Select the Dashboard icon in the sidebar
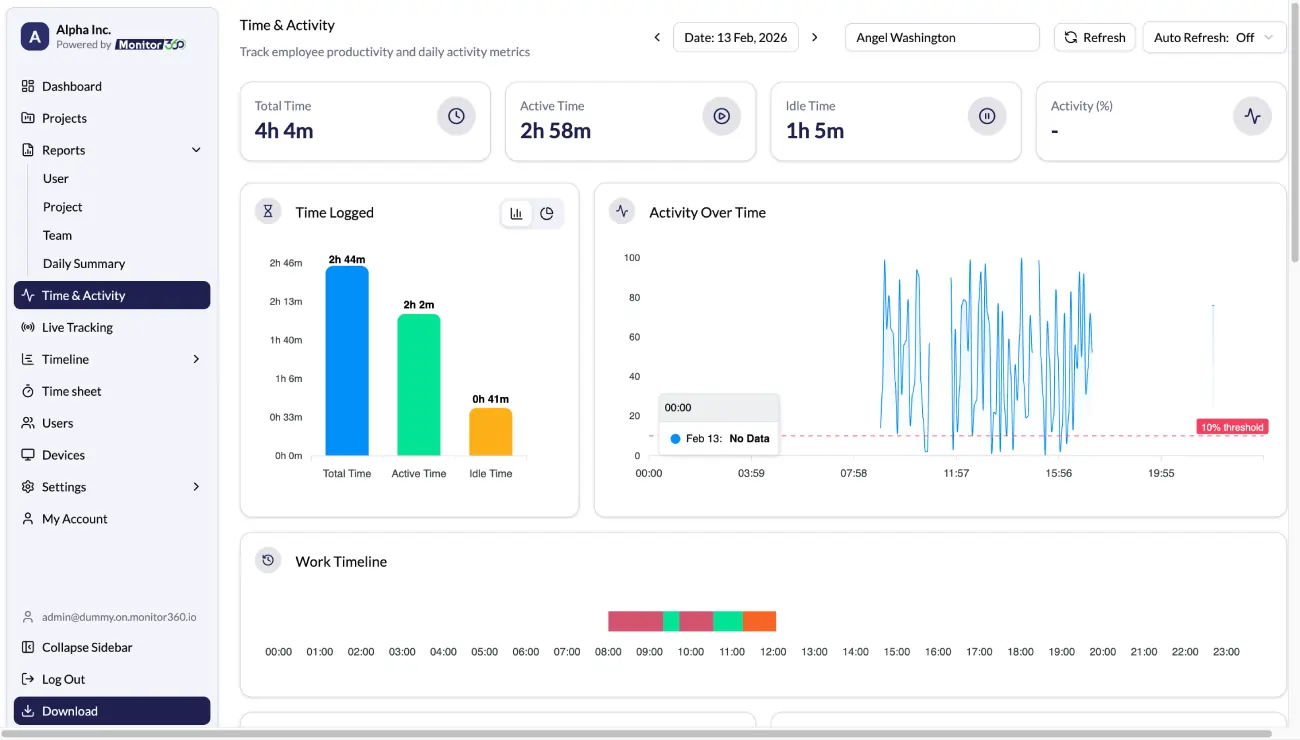 pyautogui.click(x=28, y=86)
